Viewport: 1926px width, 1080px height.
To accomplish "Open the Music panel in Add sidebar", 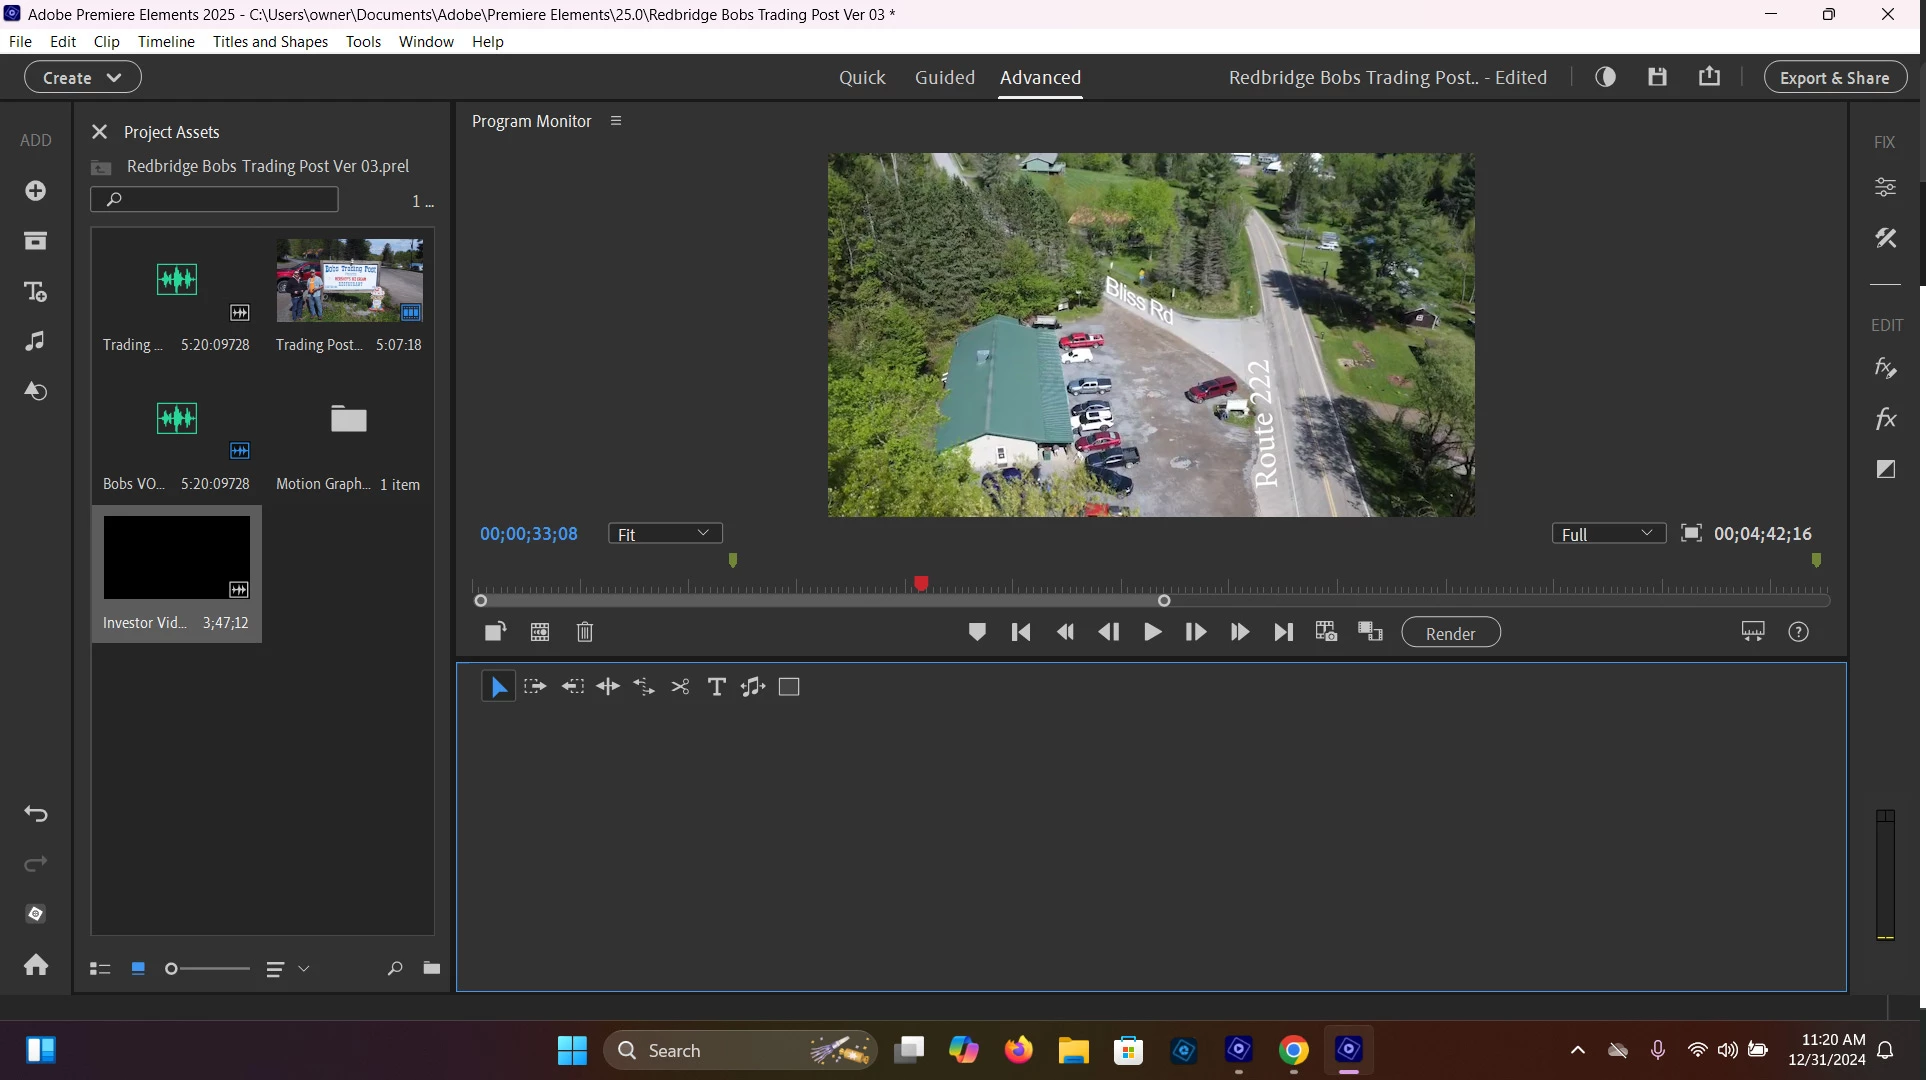I will pyautogui.click(x=35, y=341).
